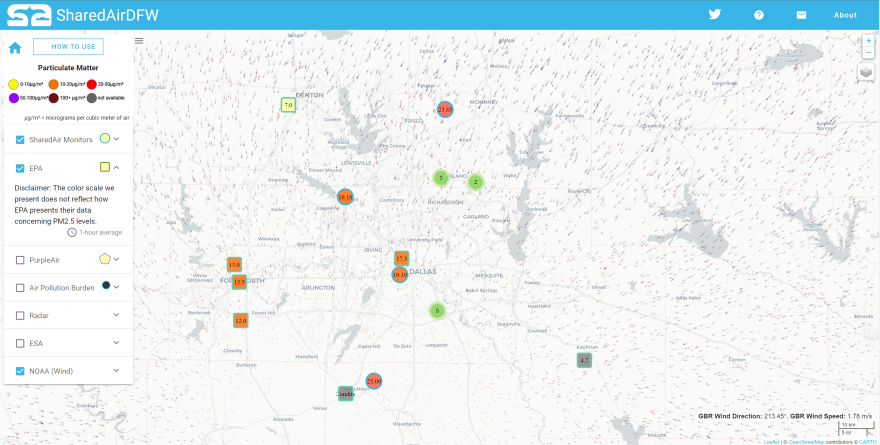This screenshot has width=880, height=445.
Task: Click the SharedAirDFW logo
Action: [82, 15]
